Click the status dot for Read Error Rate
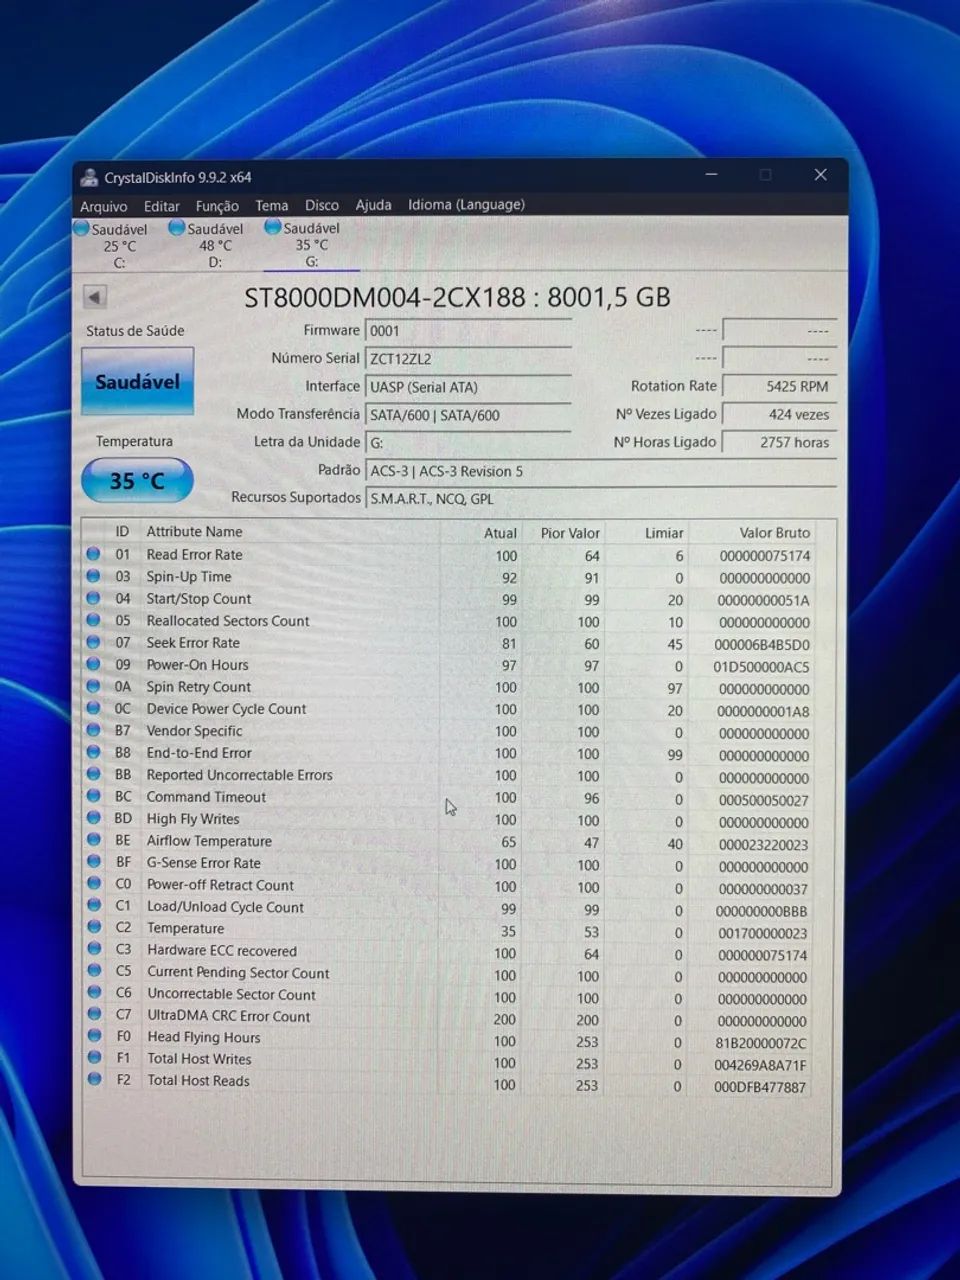The width and height of the screenshot is (960, 1280). click(94, 554)
